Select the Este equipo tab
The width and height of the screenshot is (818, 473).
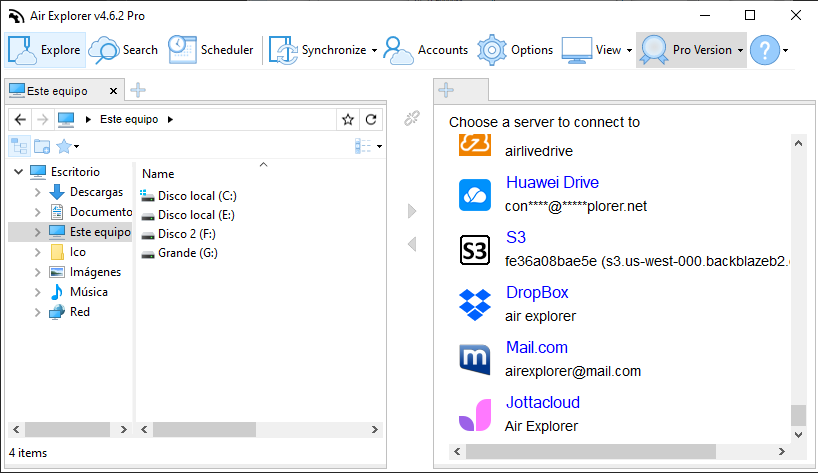[x=57, y=91]
